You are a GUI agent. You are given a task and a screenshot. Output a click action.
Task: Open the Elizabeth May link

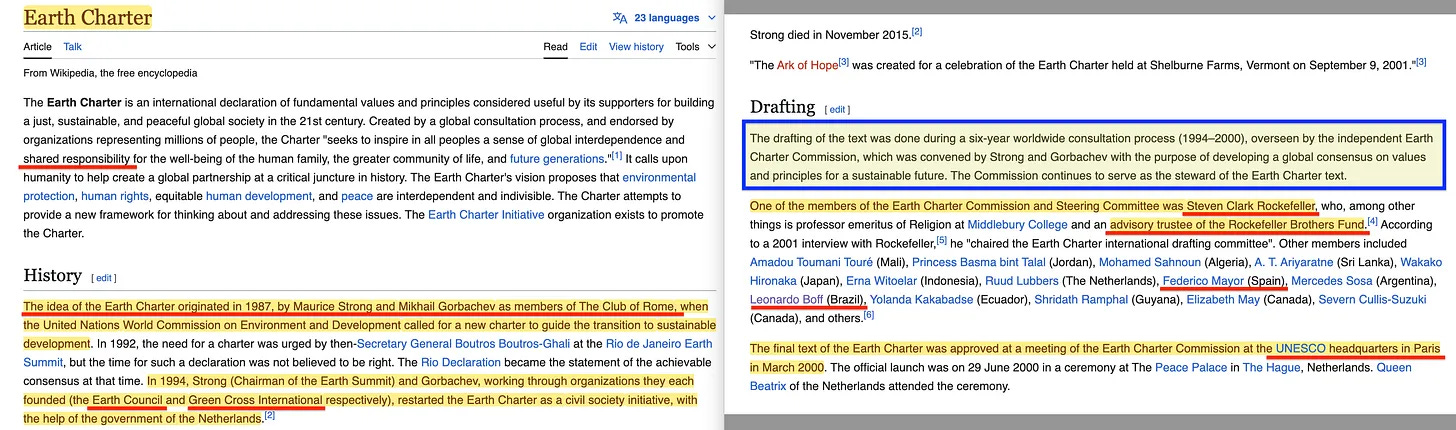point(1224,300)
